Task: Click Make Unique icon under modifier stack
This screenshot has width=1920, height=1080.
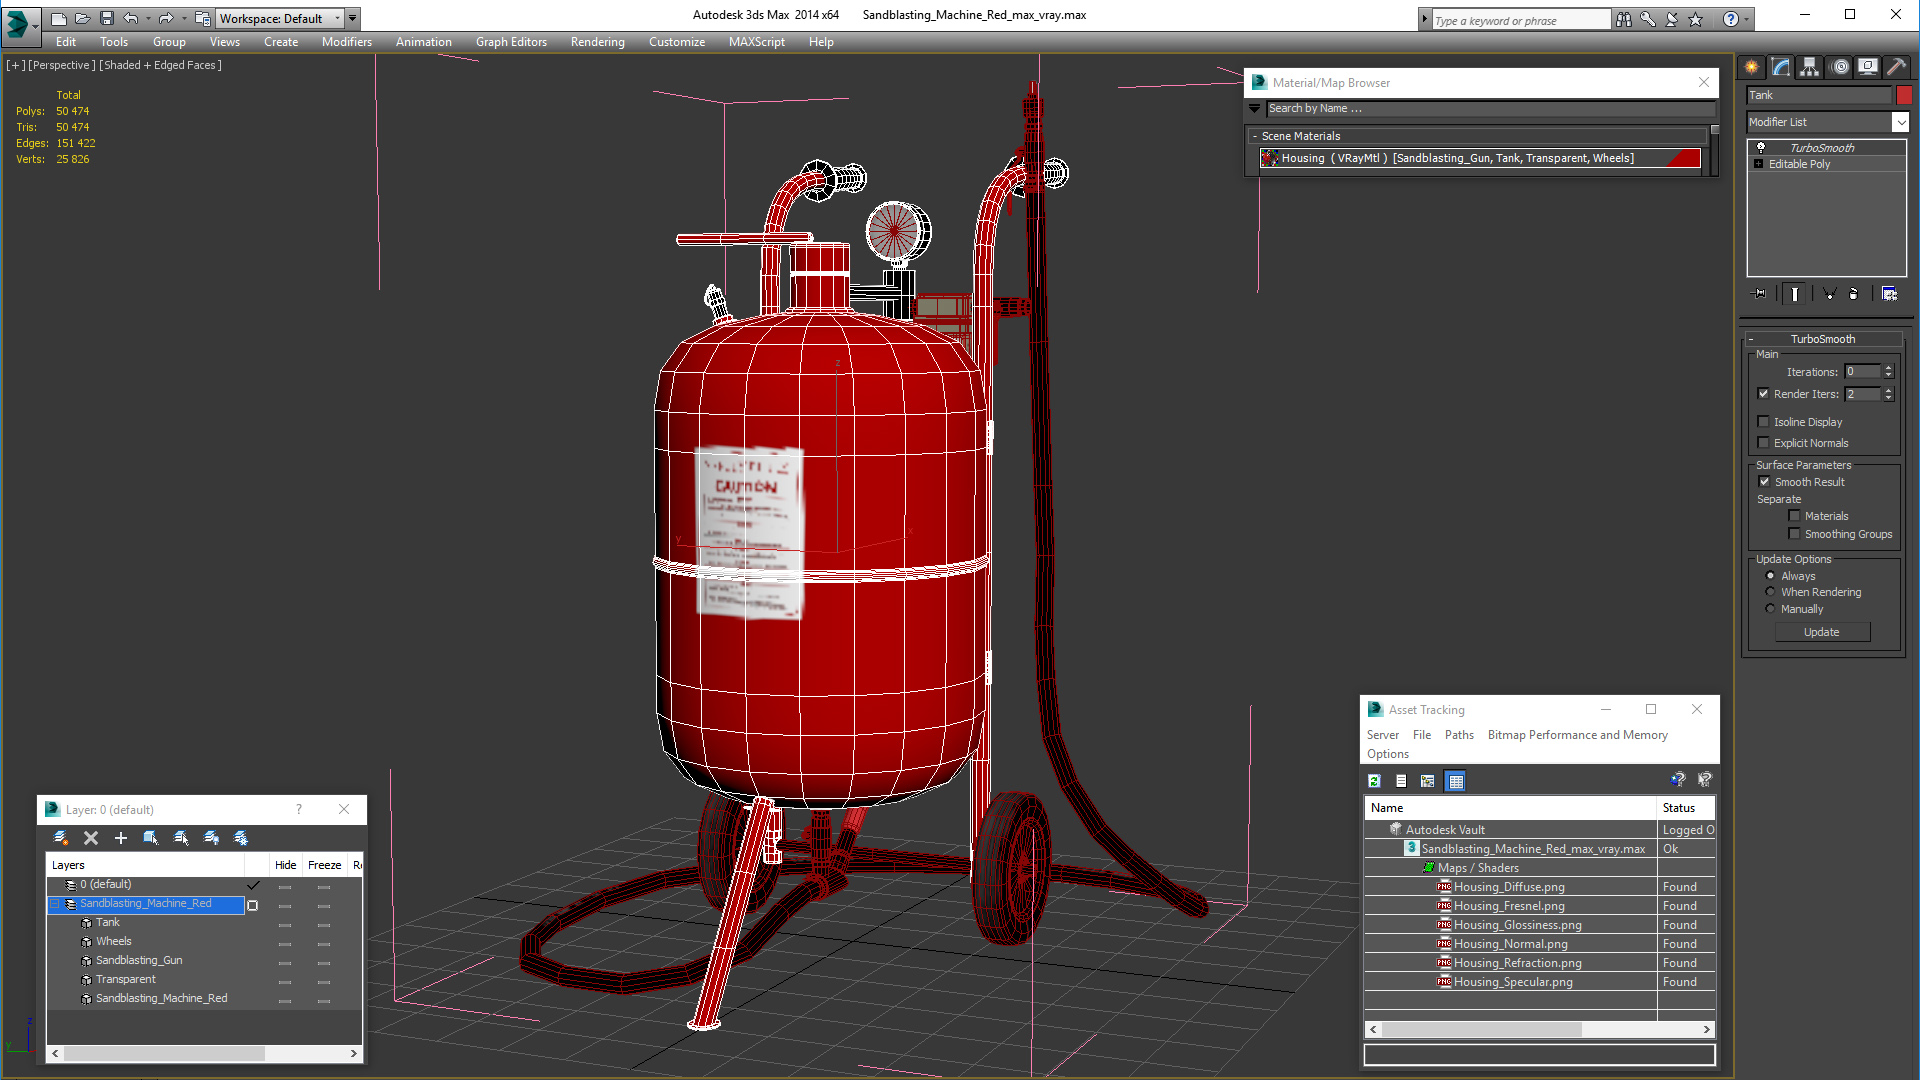Action: tap(1829, 294)
